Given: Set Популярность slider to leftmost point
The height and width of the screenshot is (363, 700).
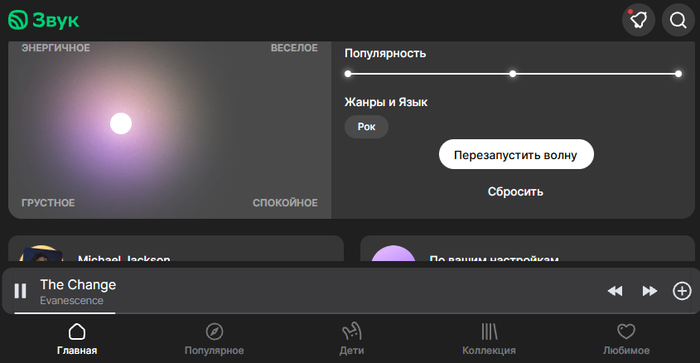Looking at the screenshot, I should (348, 74).
